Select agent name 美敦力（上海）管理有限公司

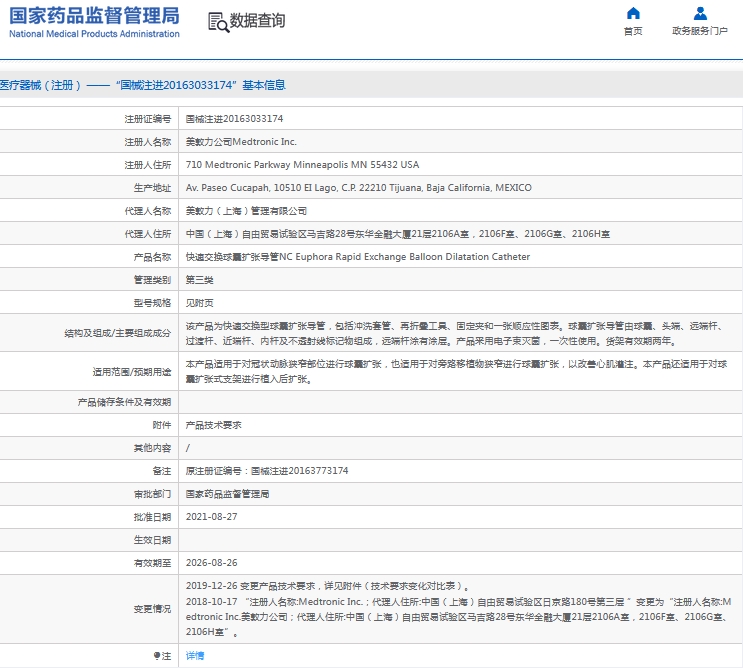click(x=246, y=211)
